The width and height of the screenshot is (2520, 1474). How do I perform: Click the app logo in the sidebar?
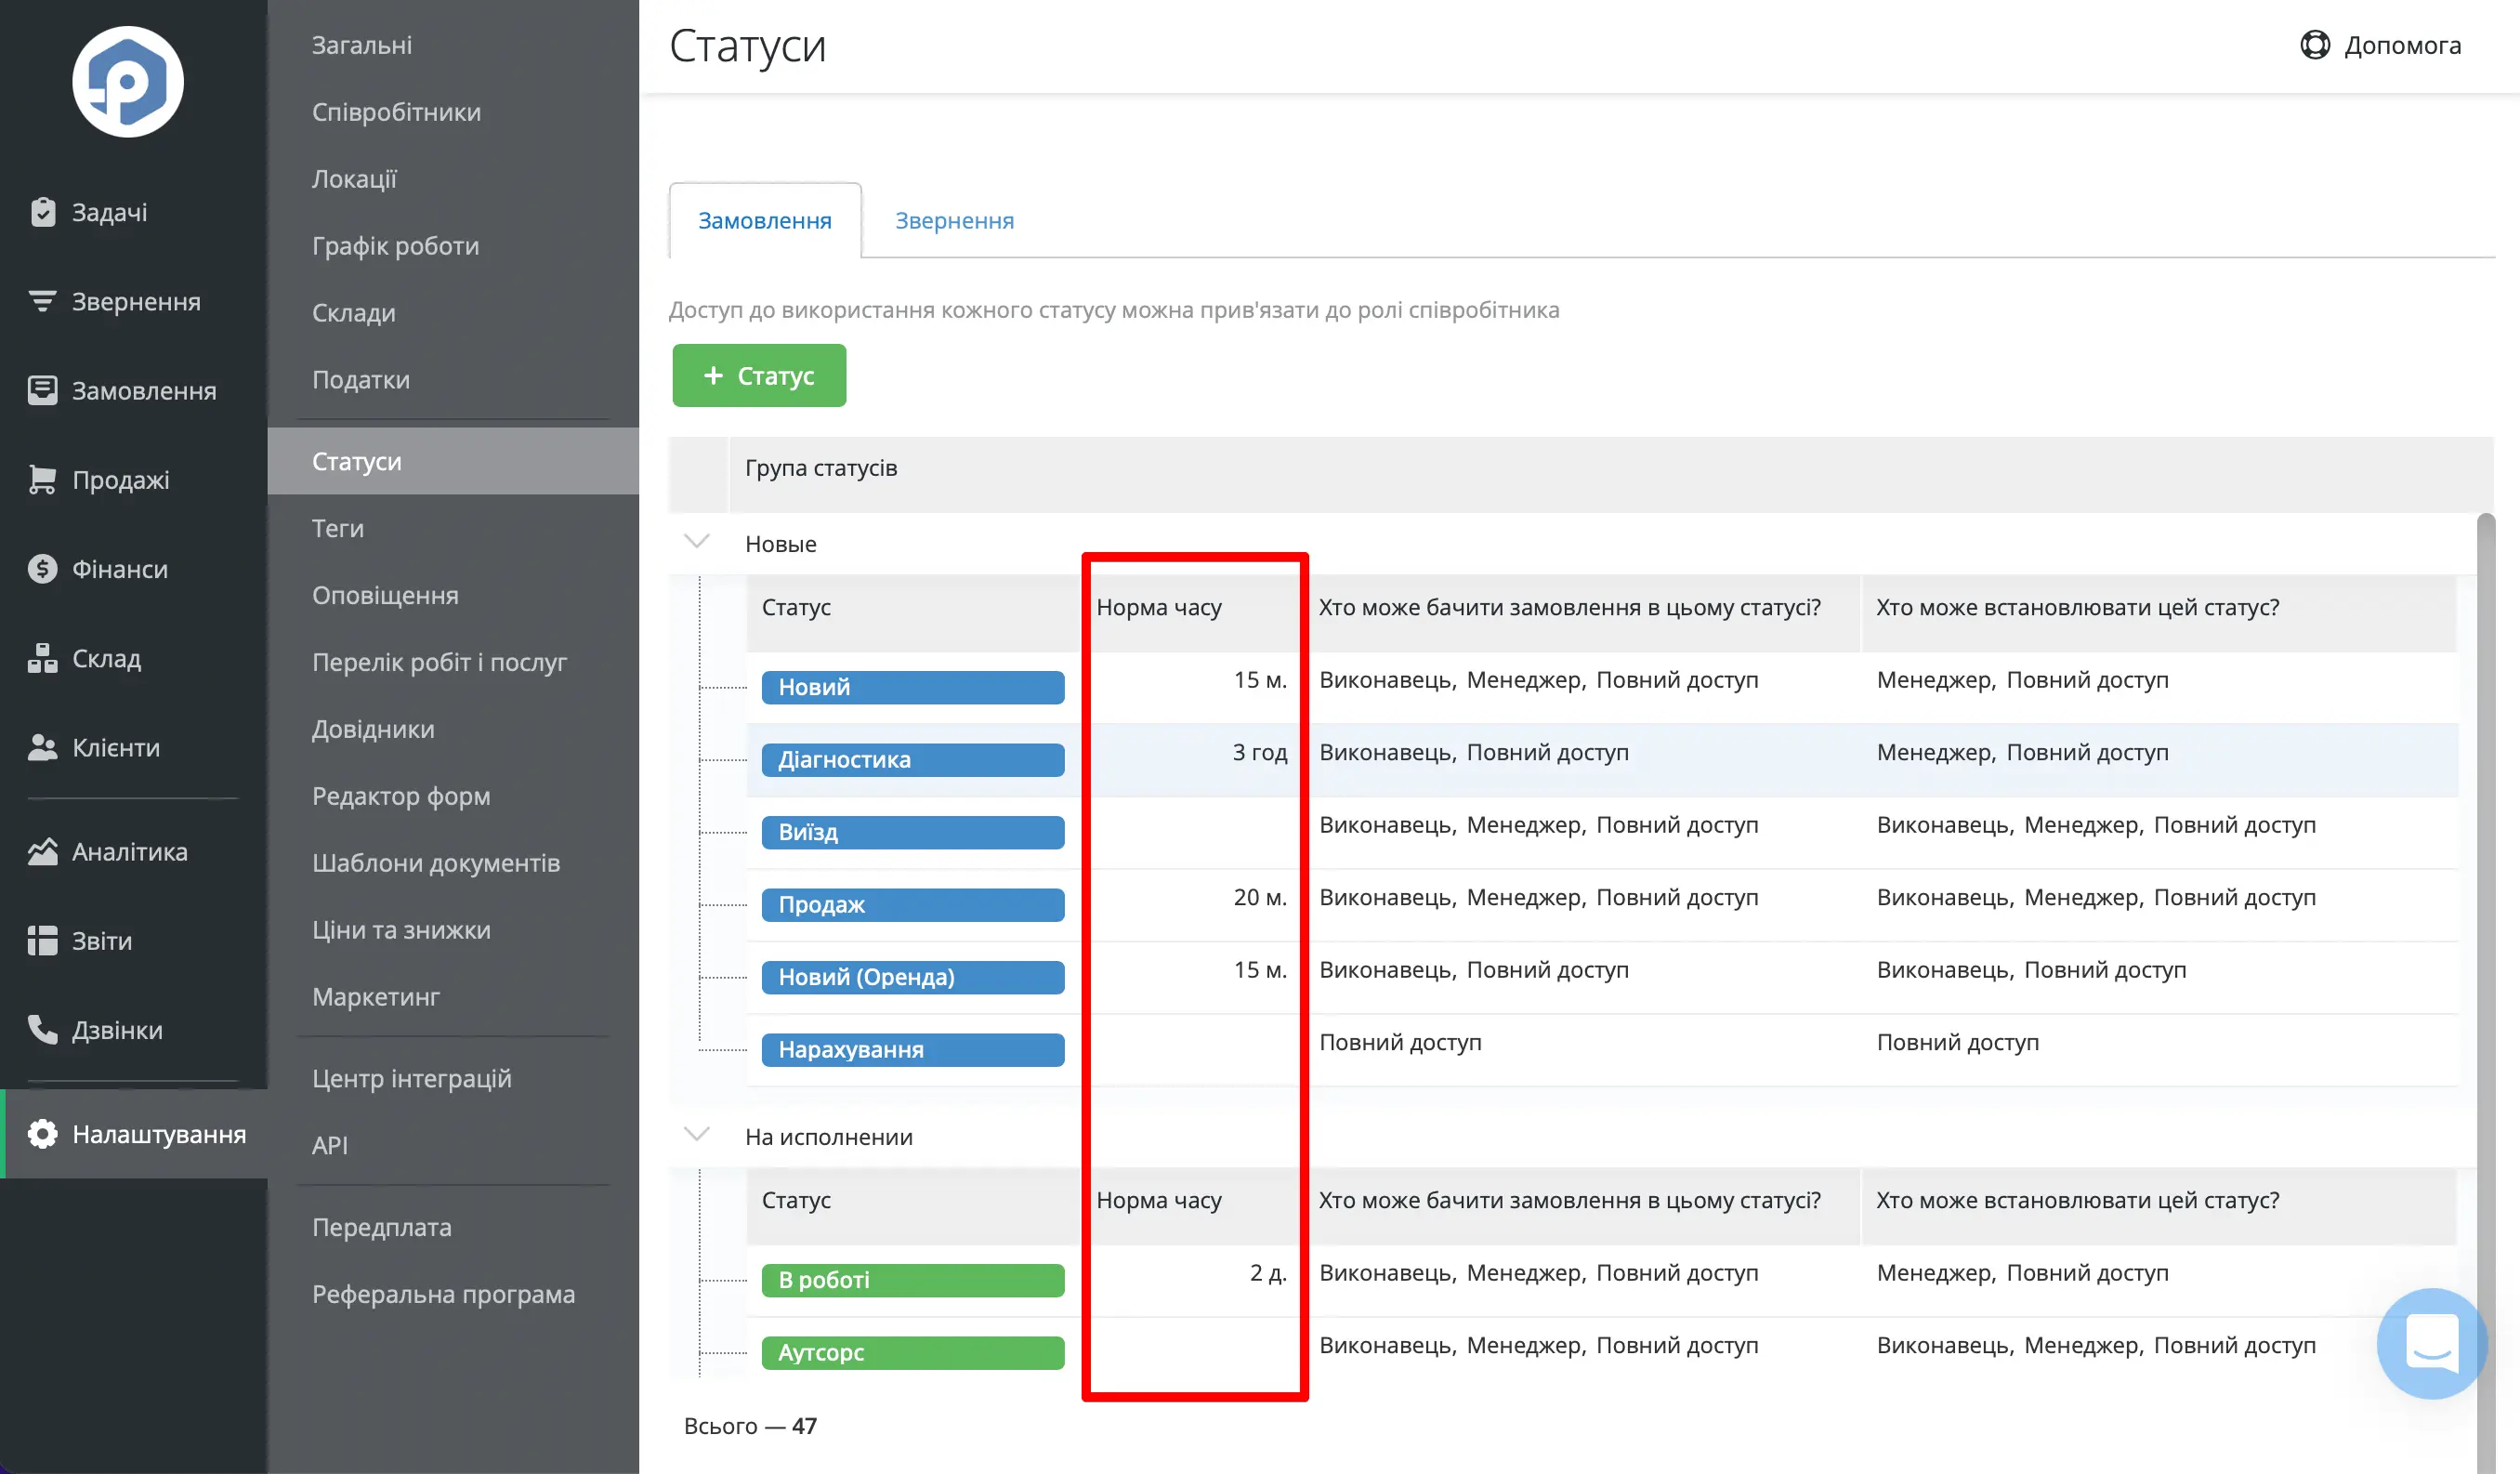pyautogui.click(x=128, y=82)
